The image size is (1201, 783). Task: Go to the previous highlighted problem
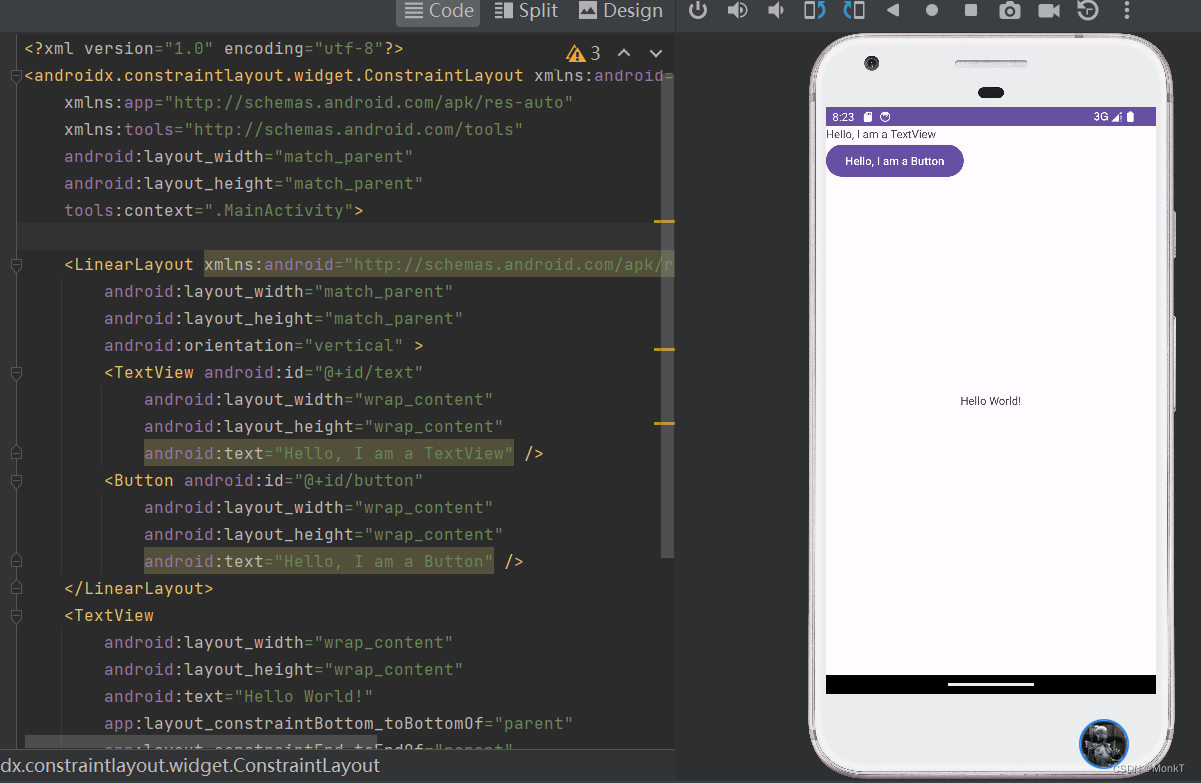[x=624, y=53]
